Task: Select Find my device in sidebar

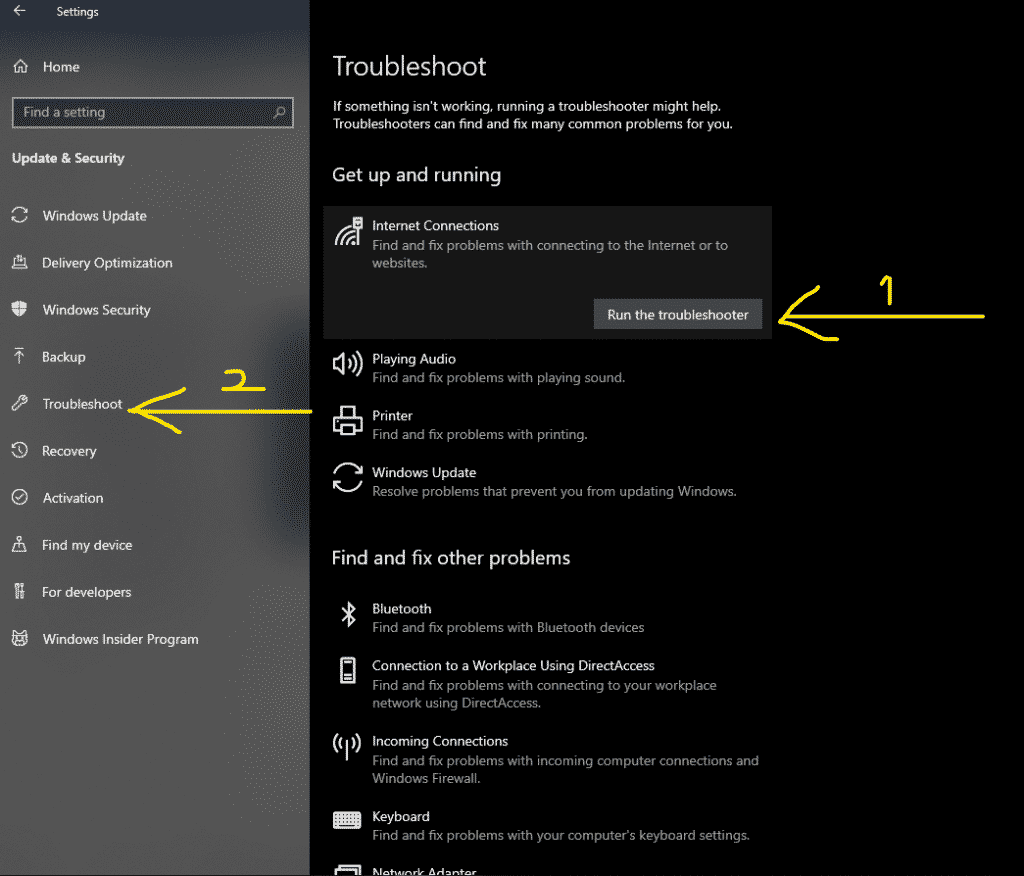Action: [x=87, y=545]
